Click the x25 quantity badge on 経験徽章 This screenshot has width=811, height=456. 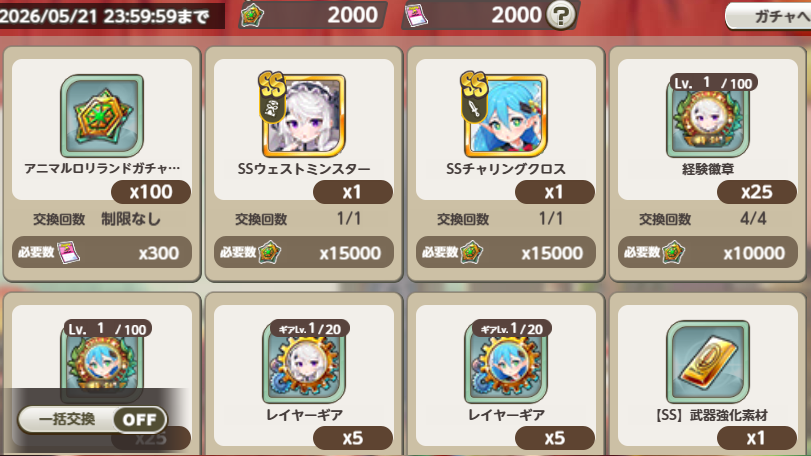tap(757, 192)
